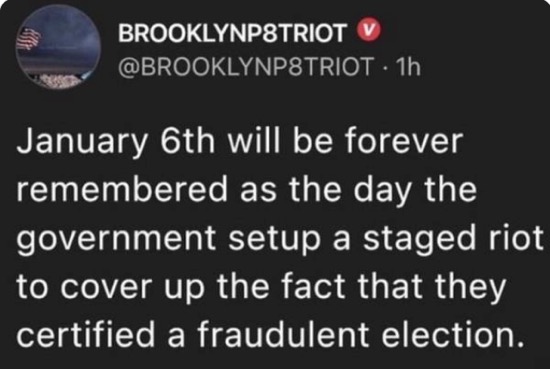550x369 pixels.
Task: Click the word "government" in the post
Action: (115, 239)
